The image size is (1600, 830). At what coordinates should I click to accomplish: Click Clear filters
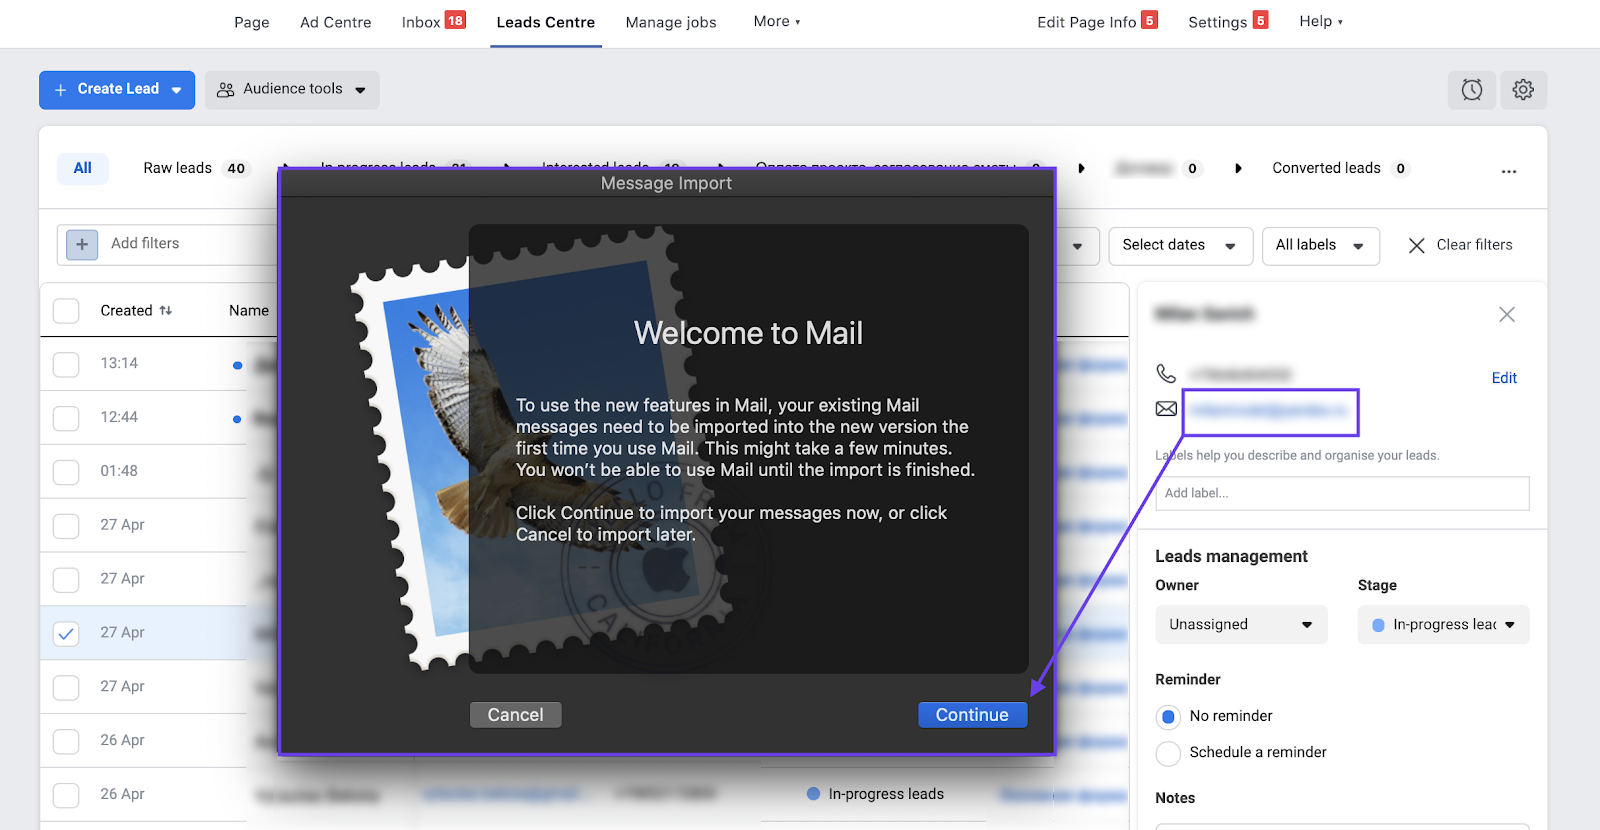coord(1460,245)
